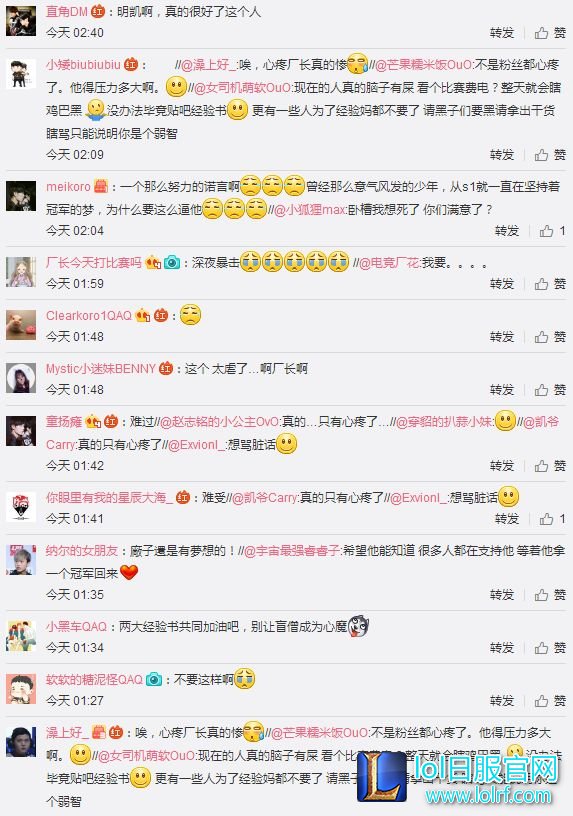Open the @小狐狸max mention
The width and height of the screenshot is (573, 816).
310,210
